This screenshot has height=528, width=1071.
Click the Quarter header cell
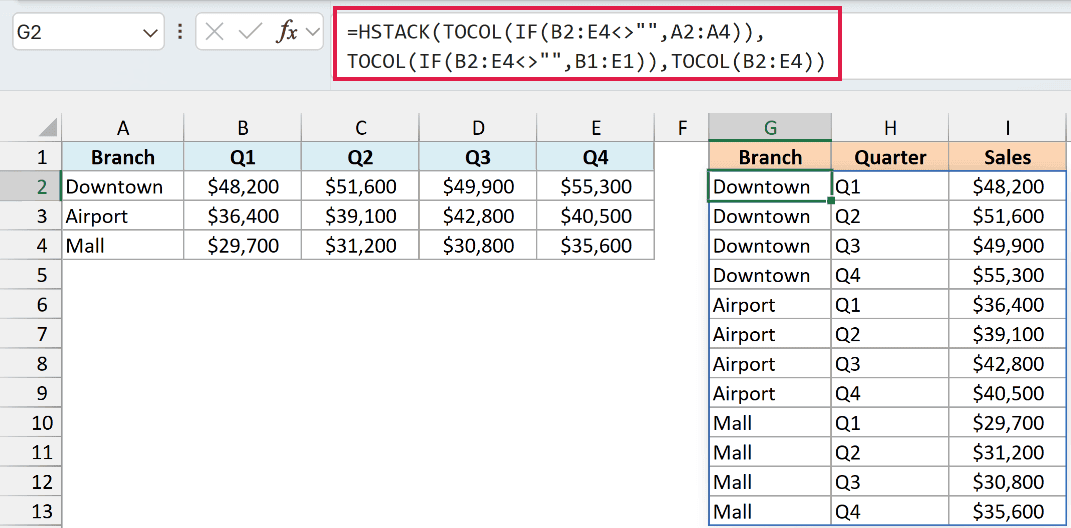pyautogui.click(x=890, y=157)
